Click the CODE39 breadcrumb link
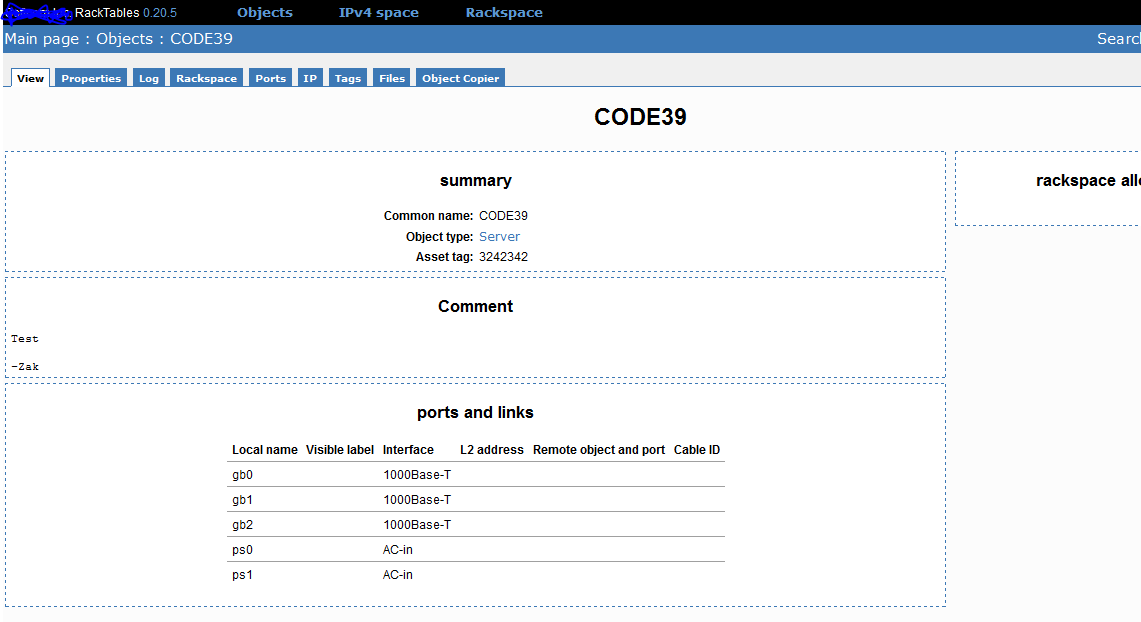The width and height of the screenshot is (1141, 622). pos(201,39)
